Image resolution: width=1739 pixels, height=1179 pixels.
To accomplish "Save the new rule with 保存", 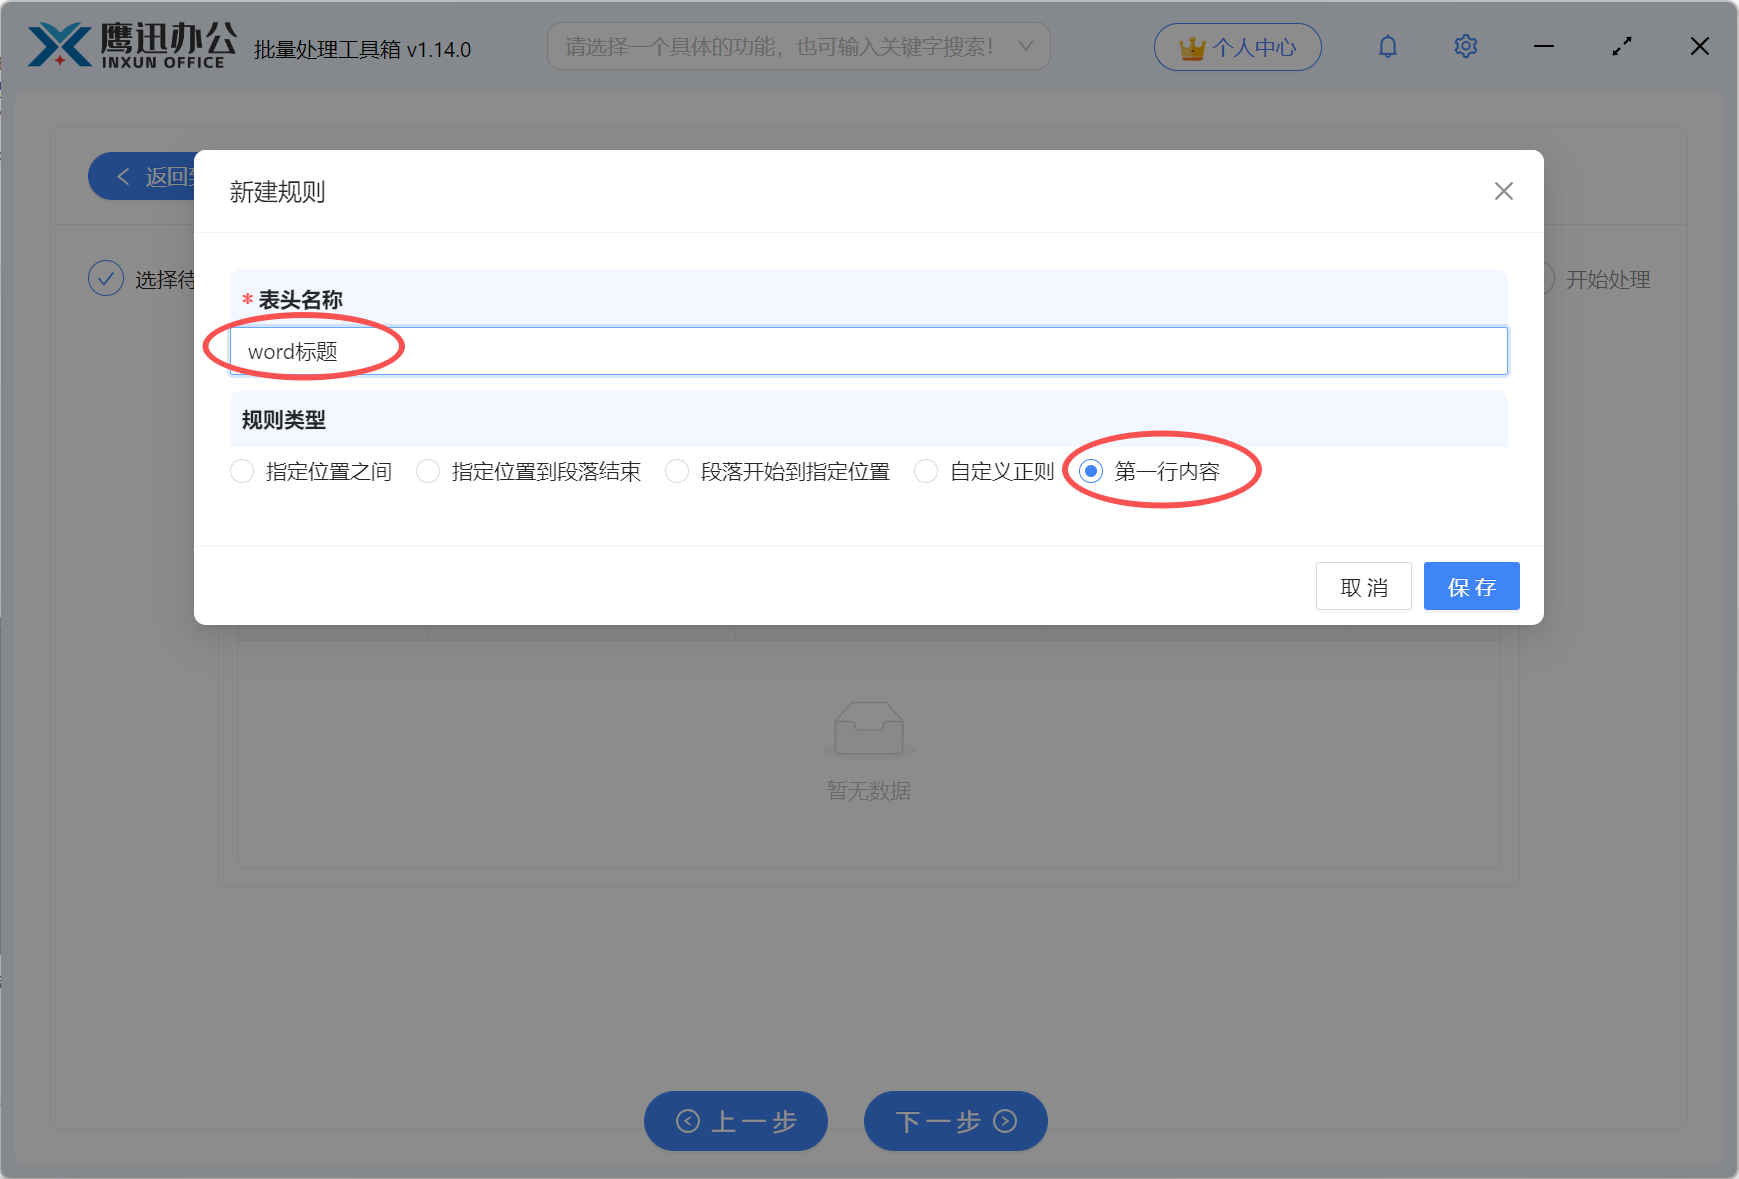I will [x=1471, y=586].
